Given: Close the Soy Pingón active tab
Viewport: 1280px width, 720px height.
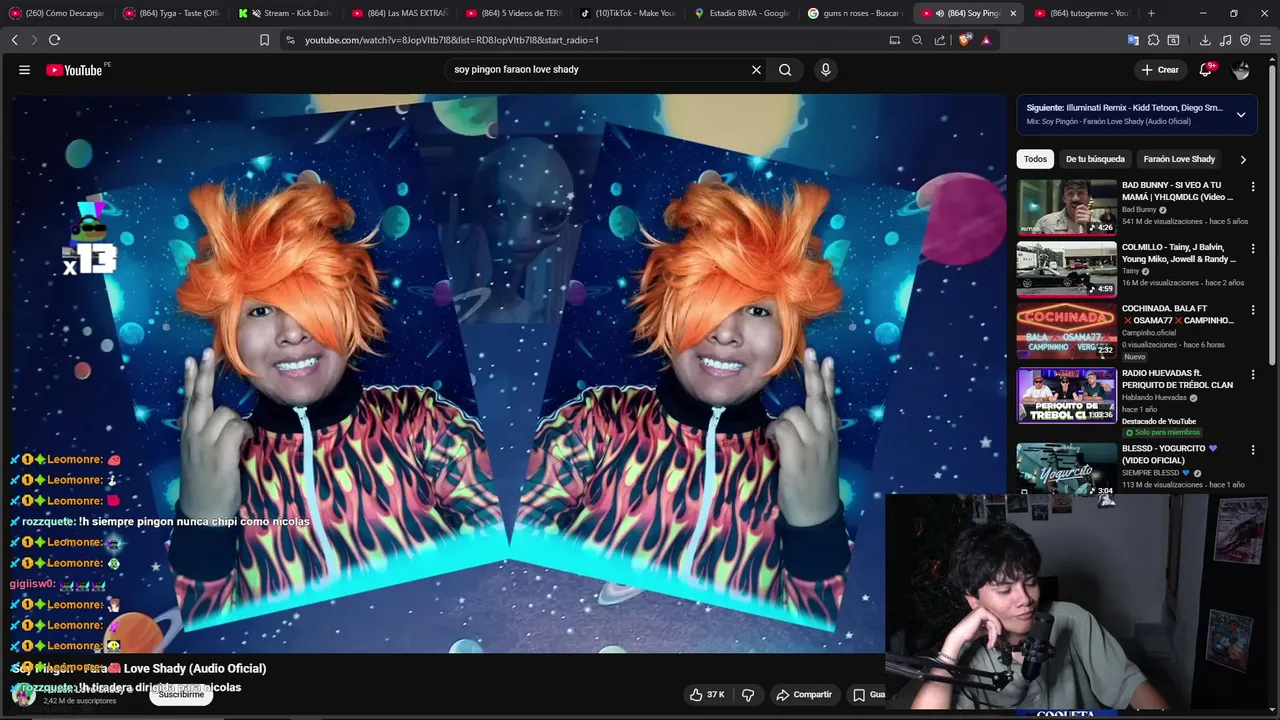Looking at the screenshot, I should click(1013, 13).
